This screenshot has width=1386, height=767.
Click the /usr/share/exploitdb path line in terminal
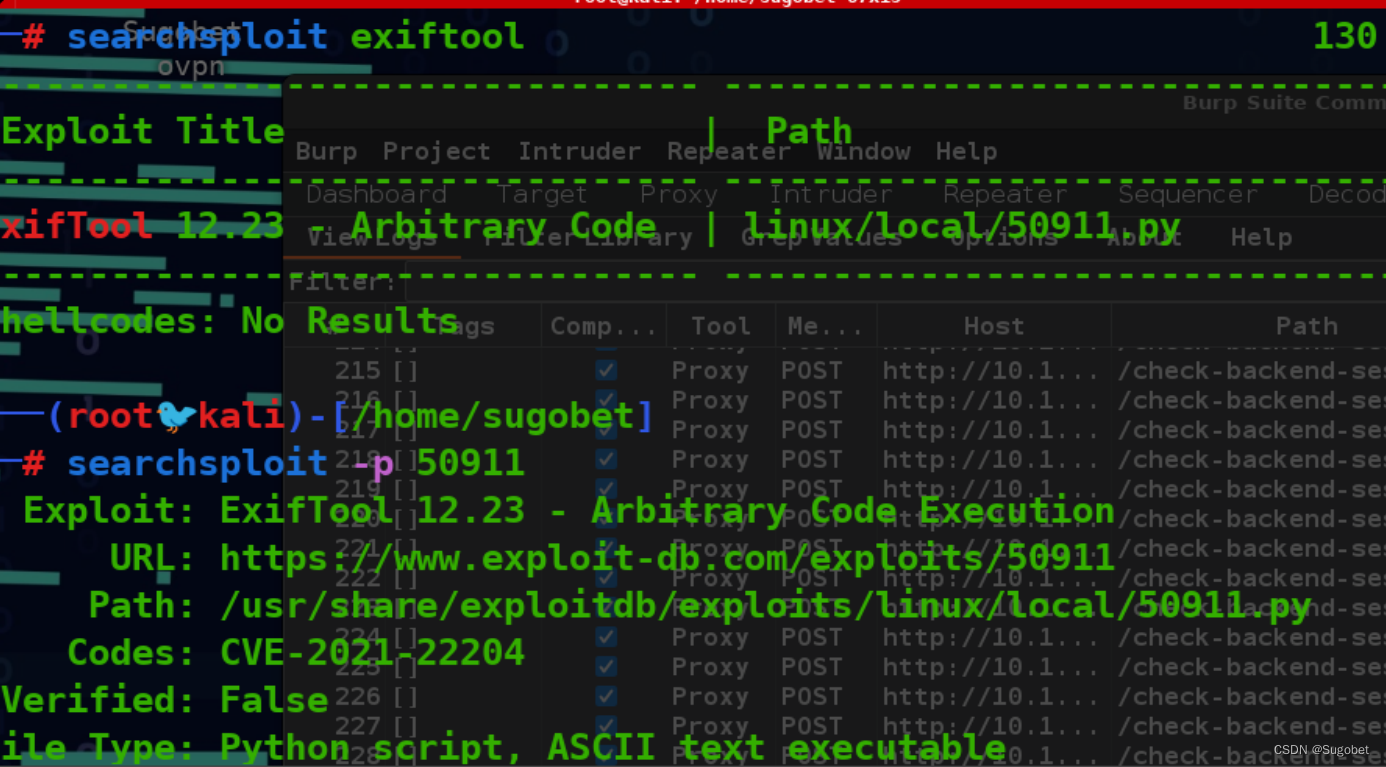tap(765, 606)
